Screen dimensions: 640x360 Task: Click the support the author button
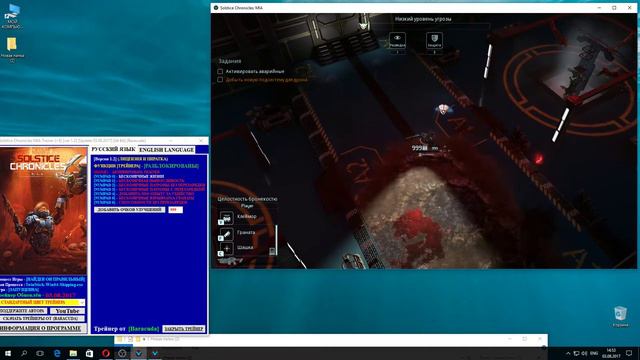tap(23, 311)
